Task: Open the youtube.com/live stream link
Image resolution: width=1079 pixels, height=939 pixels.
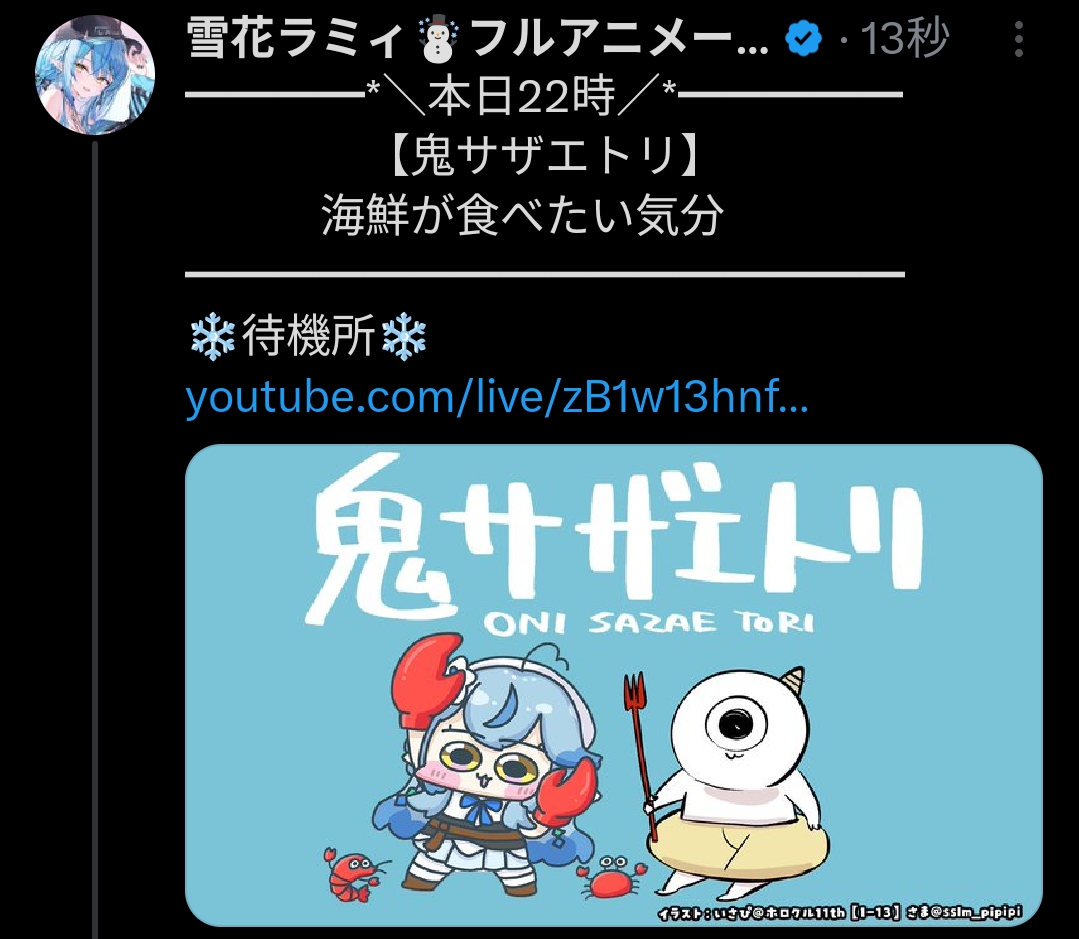Action: pos(497,397)
